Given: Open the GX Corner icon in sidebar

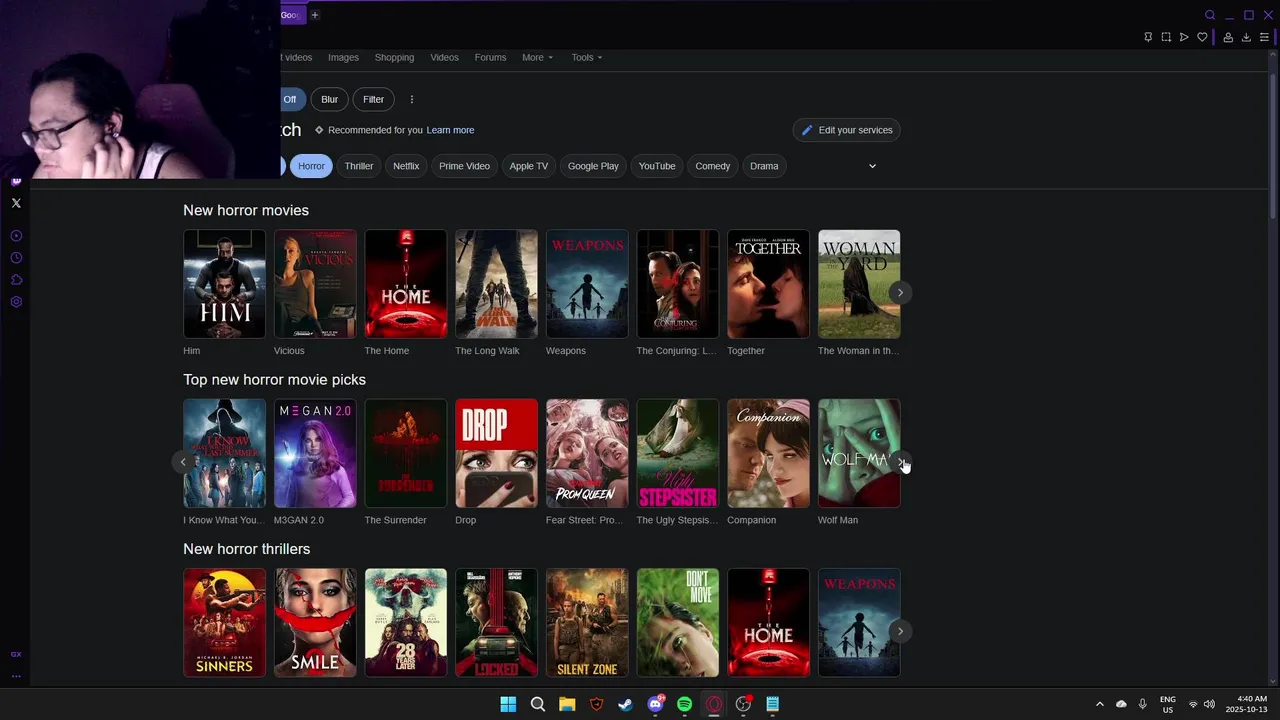Looking at the screenshot, I should pos(16,654).
